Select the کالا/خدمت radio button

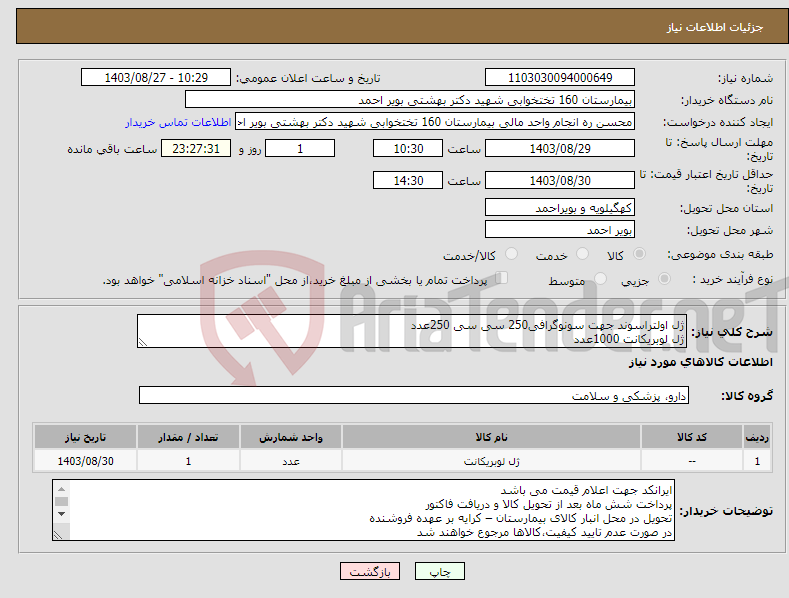tap(511, 254)
